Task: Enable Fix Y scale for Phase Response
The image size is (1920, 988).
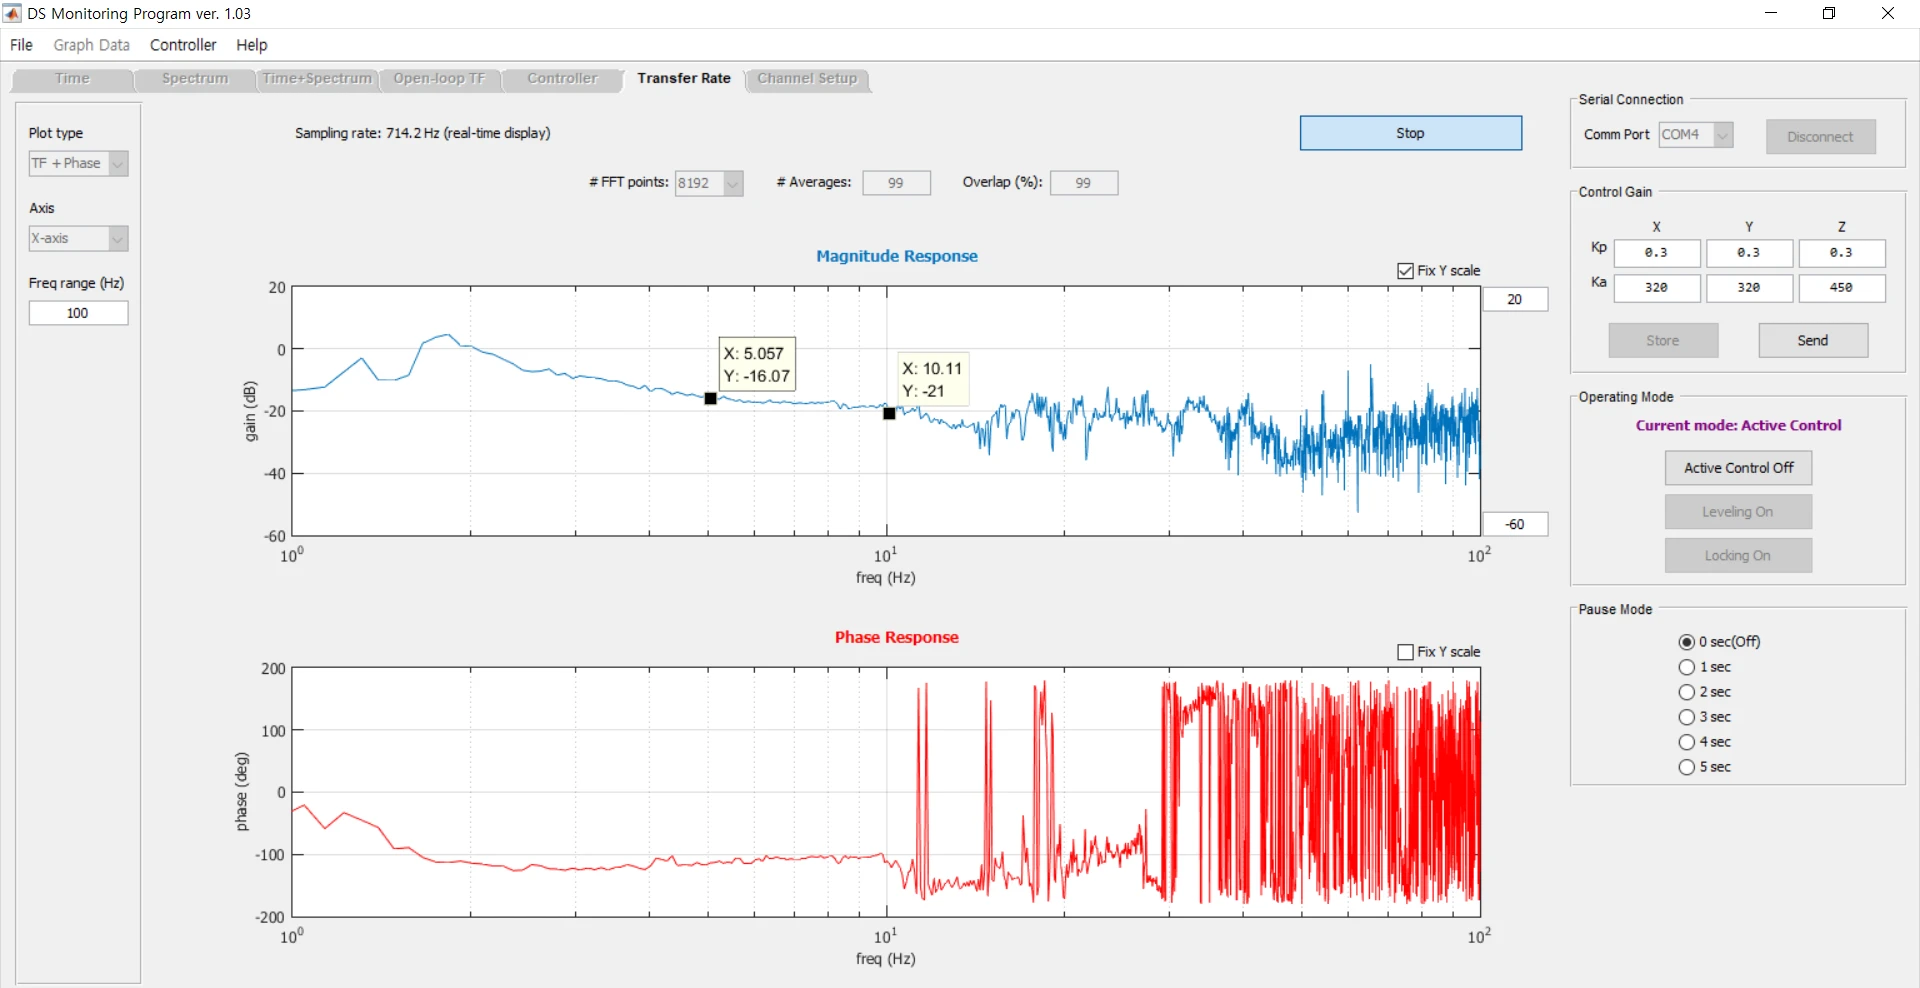Action: click(1405, 652)
